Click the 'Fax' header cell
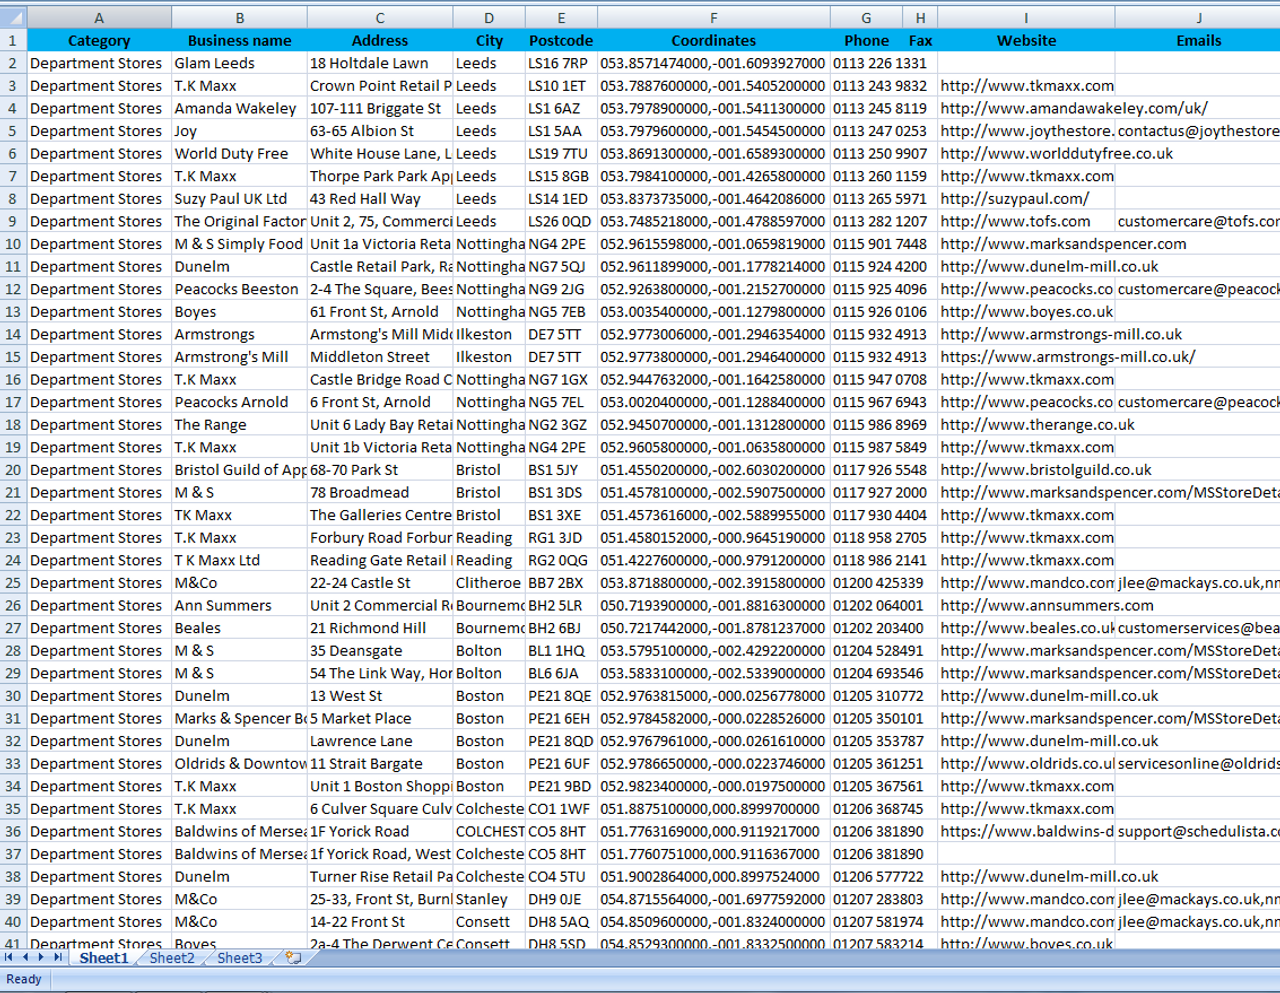Image resolution: width=1280 pixels, height=993 pixels. pos(920,41)
